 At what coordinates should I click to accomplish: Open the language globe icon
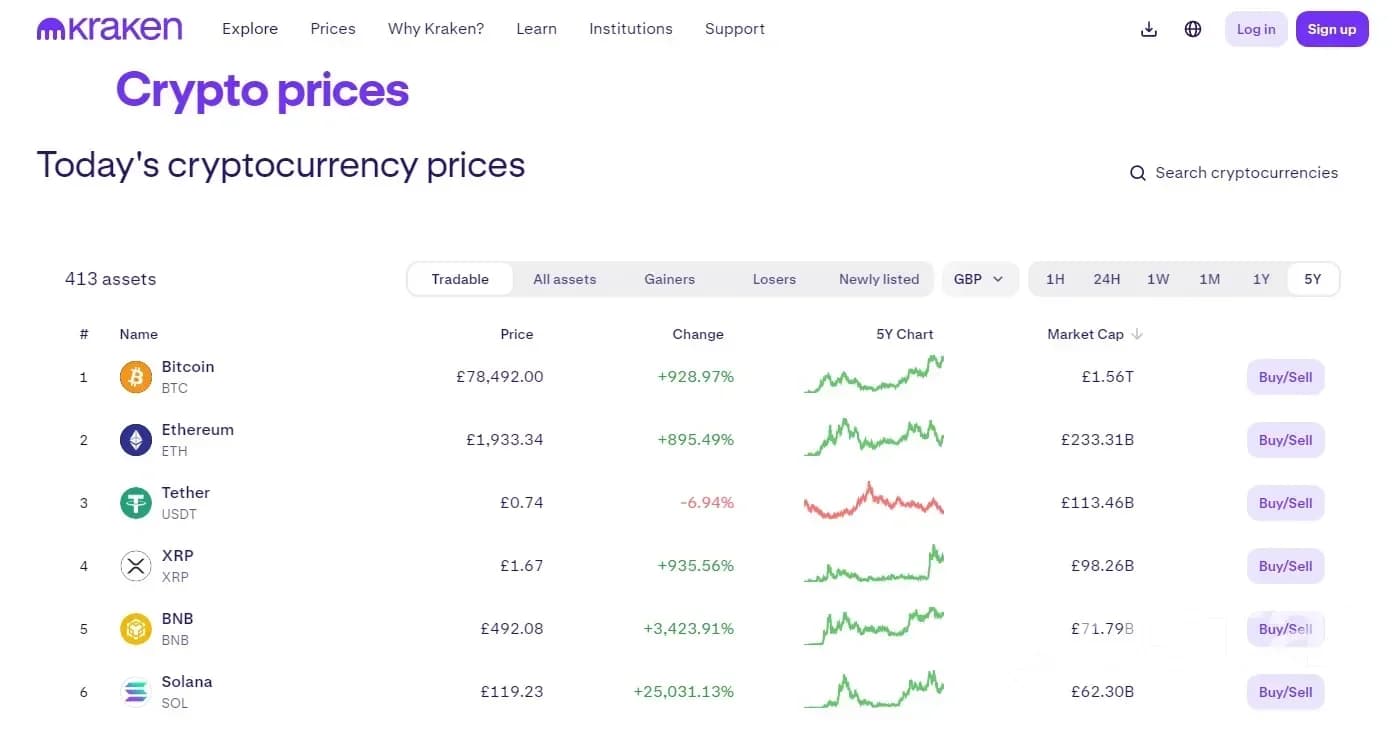click(x=1193, y=29)
